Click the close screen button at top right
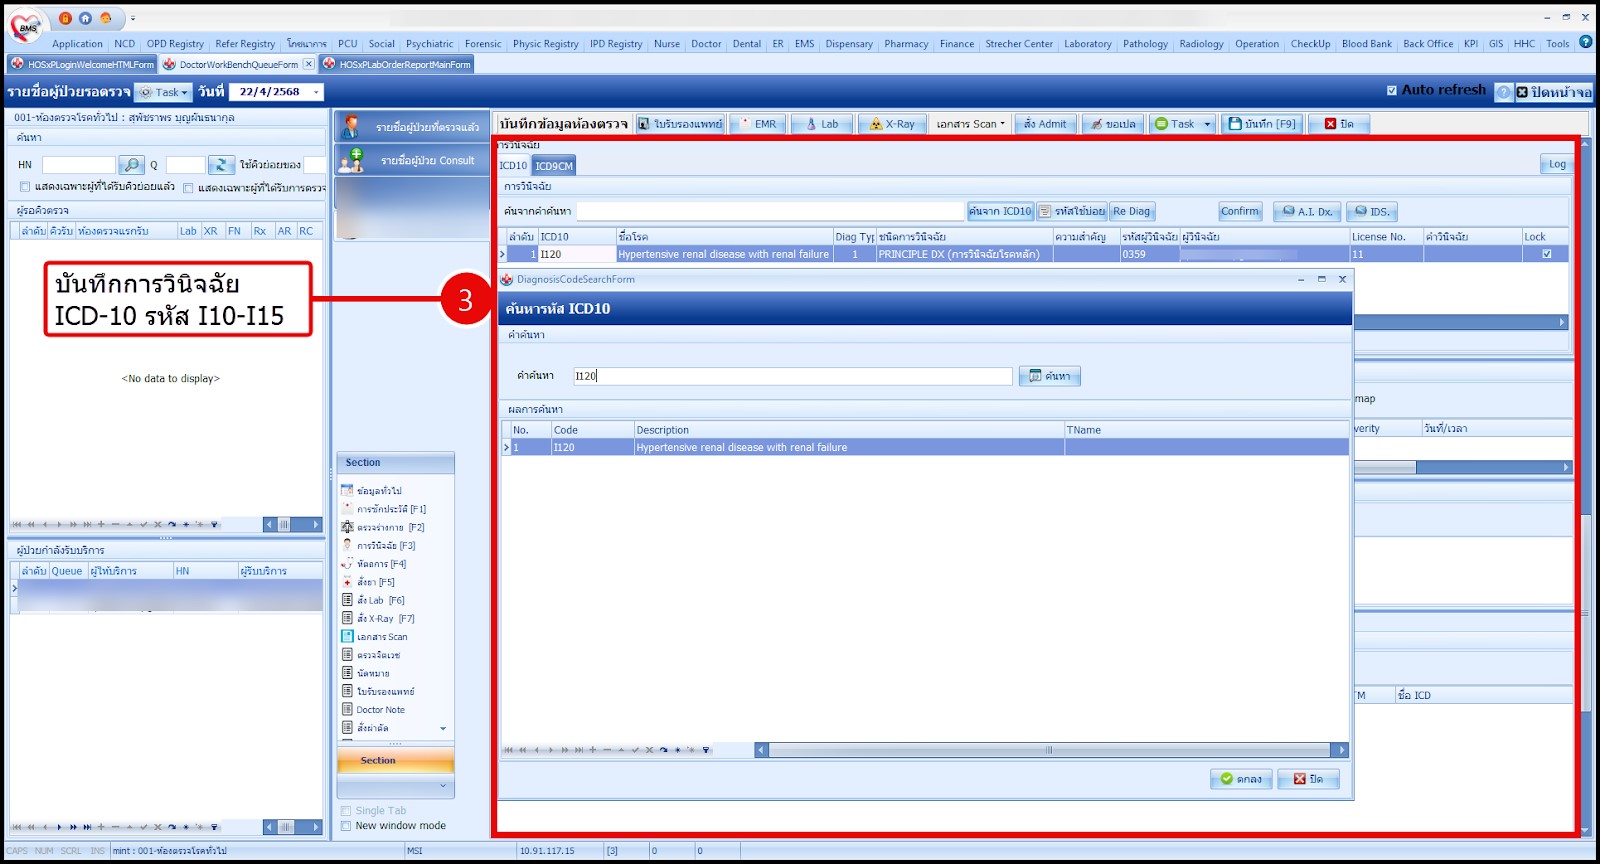The width and height of the screenshot is (1600, 864). [1554, 92]
